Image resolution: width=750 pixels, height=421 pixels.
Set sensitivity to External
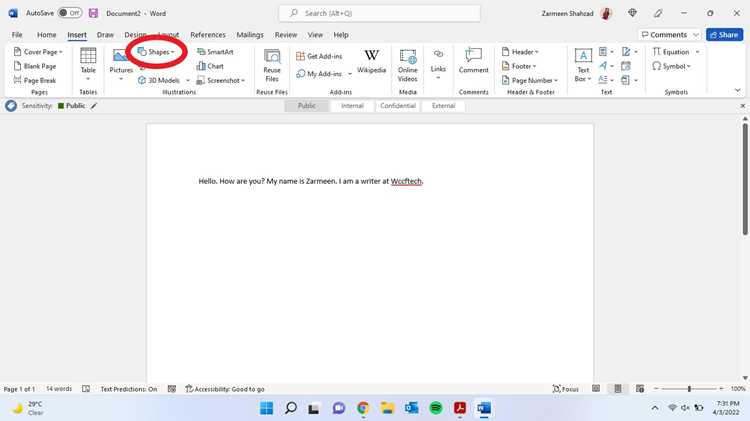coord(443,106)
